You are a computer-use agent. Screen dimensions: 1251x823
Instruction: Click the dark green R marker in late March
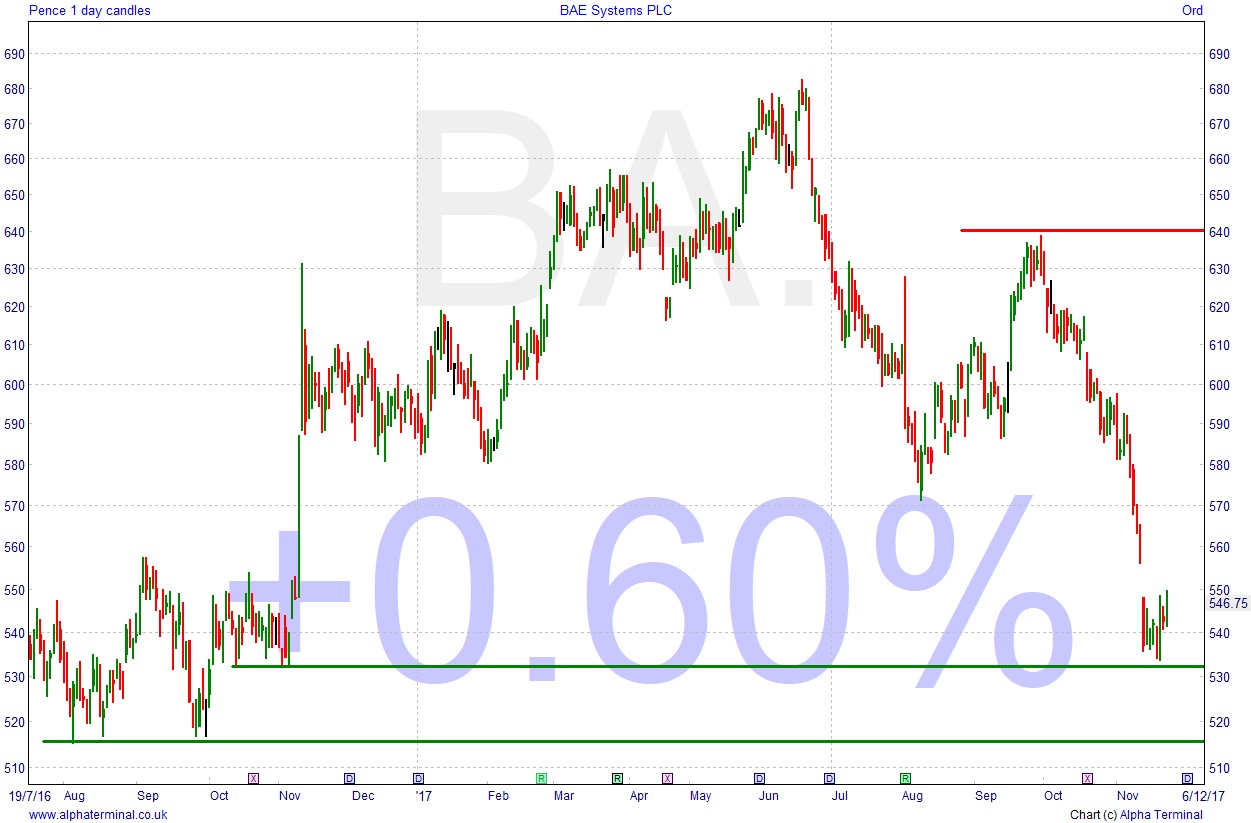tap(617, 778)
